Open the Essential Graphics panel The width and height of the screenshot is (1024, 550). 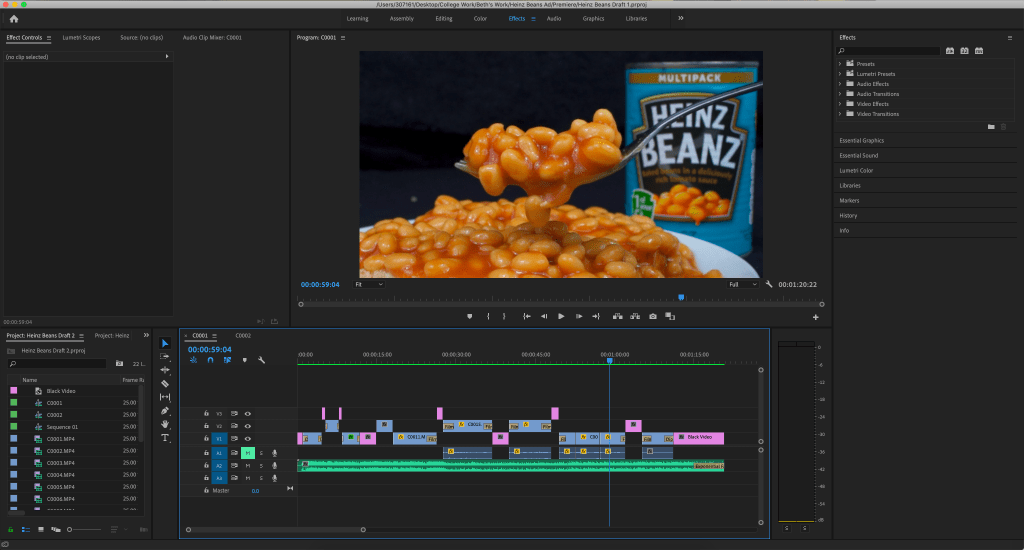pos(861,141)
